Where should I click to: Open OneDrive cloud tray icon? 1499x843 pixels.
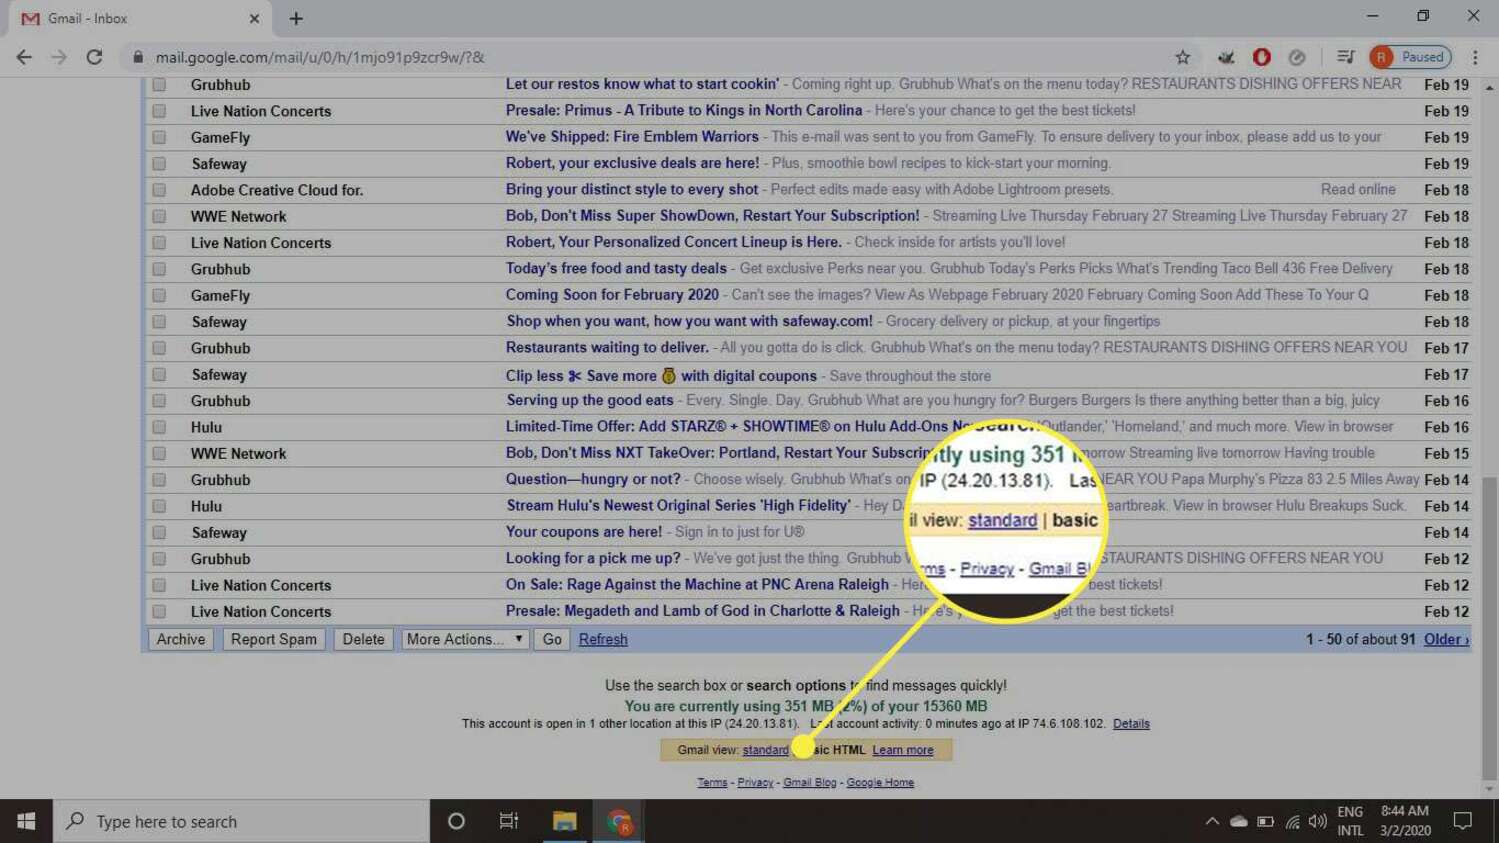pyautogui.click(x=1239, y=821)
